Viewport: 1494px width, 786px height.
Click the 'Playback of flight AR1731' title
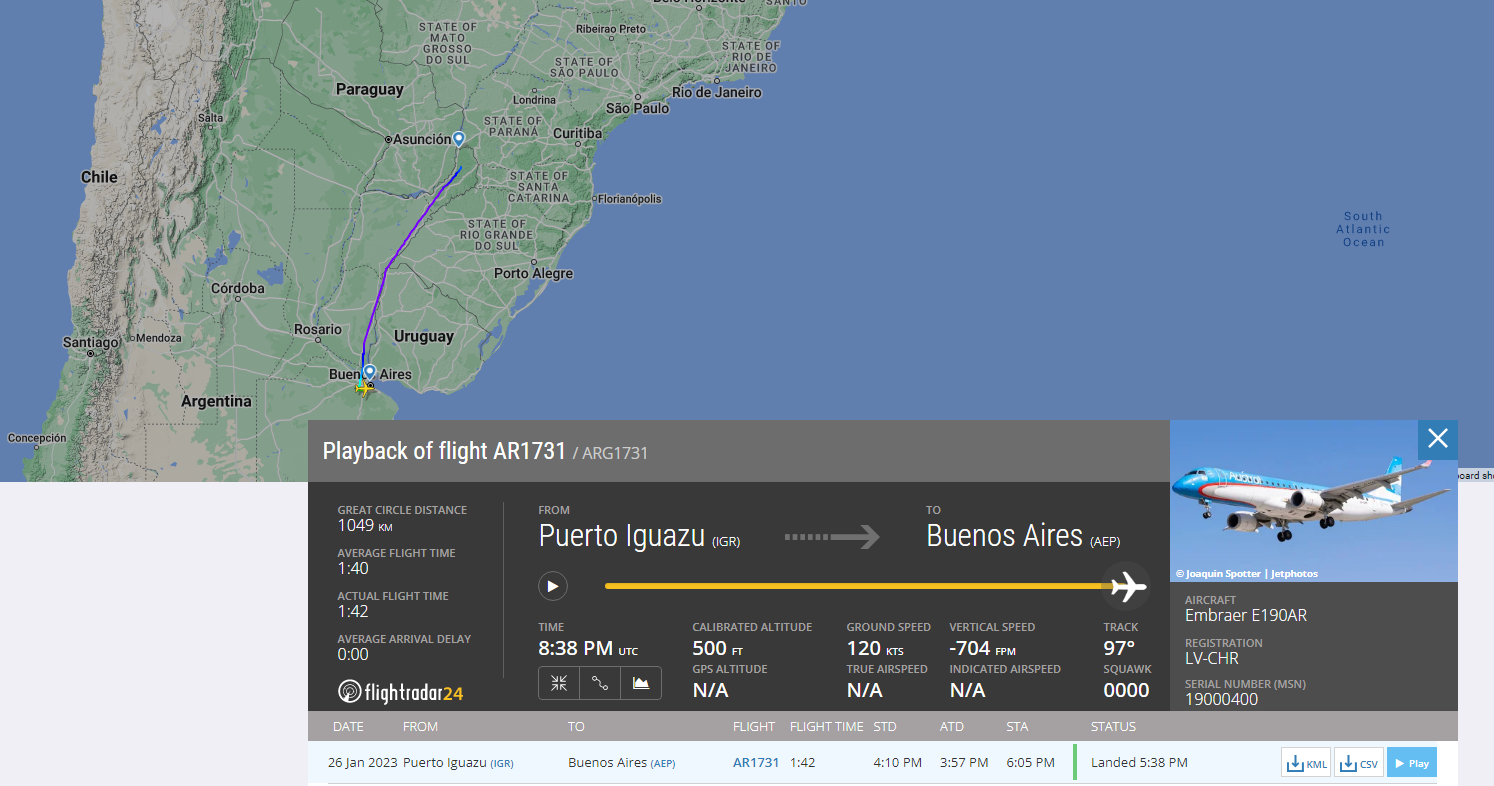pyautogui.click(x=444, y=451)
